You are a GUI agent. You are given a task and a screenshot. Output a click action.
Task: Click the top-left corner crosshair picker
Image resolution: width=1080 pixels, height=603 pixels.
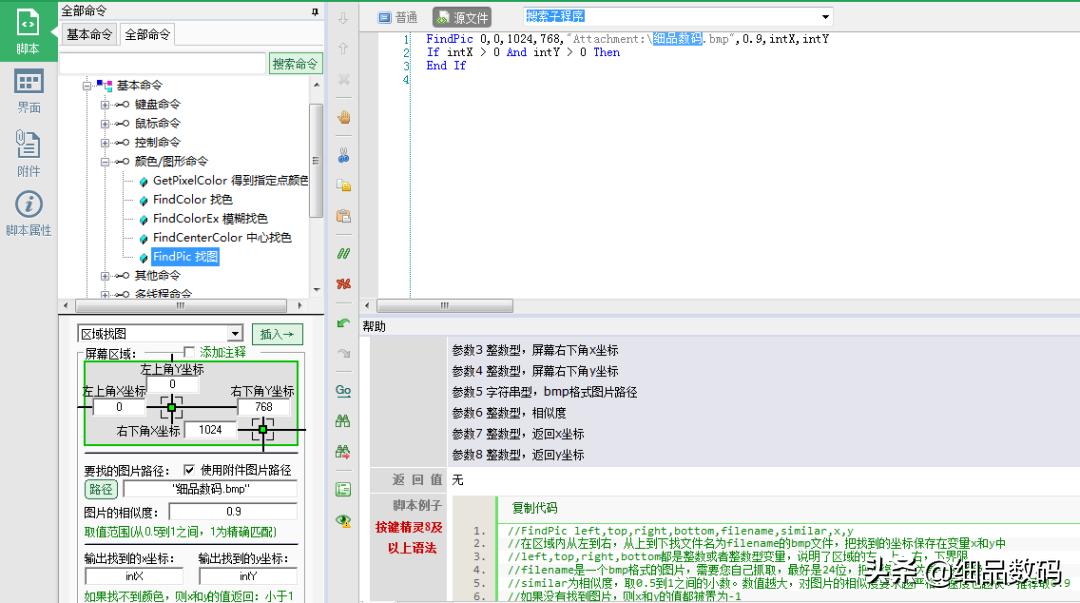(171, 407)
